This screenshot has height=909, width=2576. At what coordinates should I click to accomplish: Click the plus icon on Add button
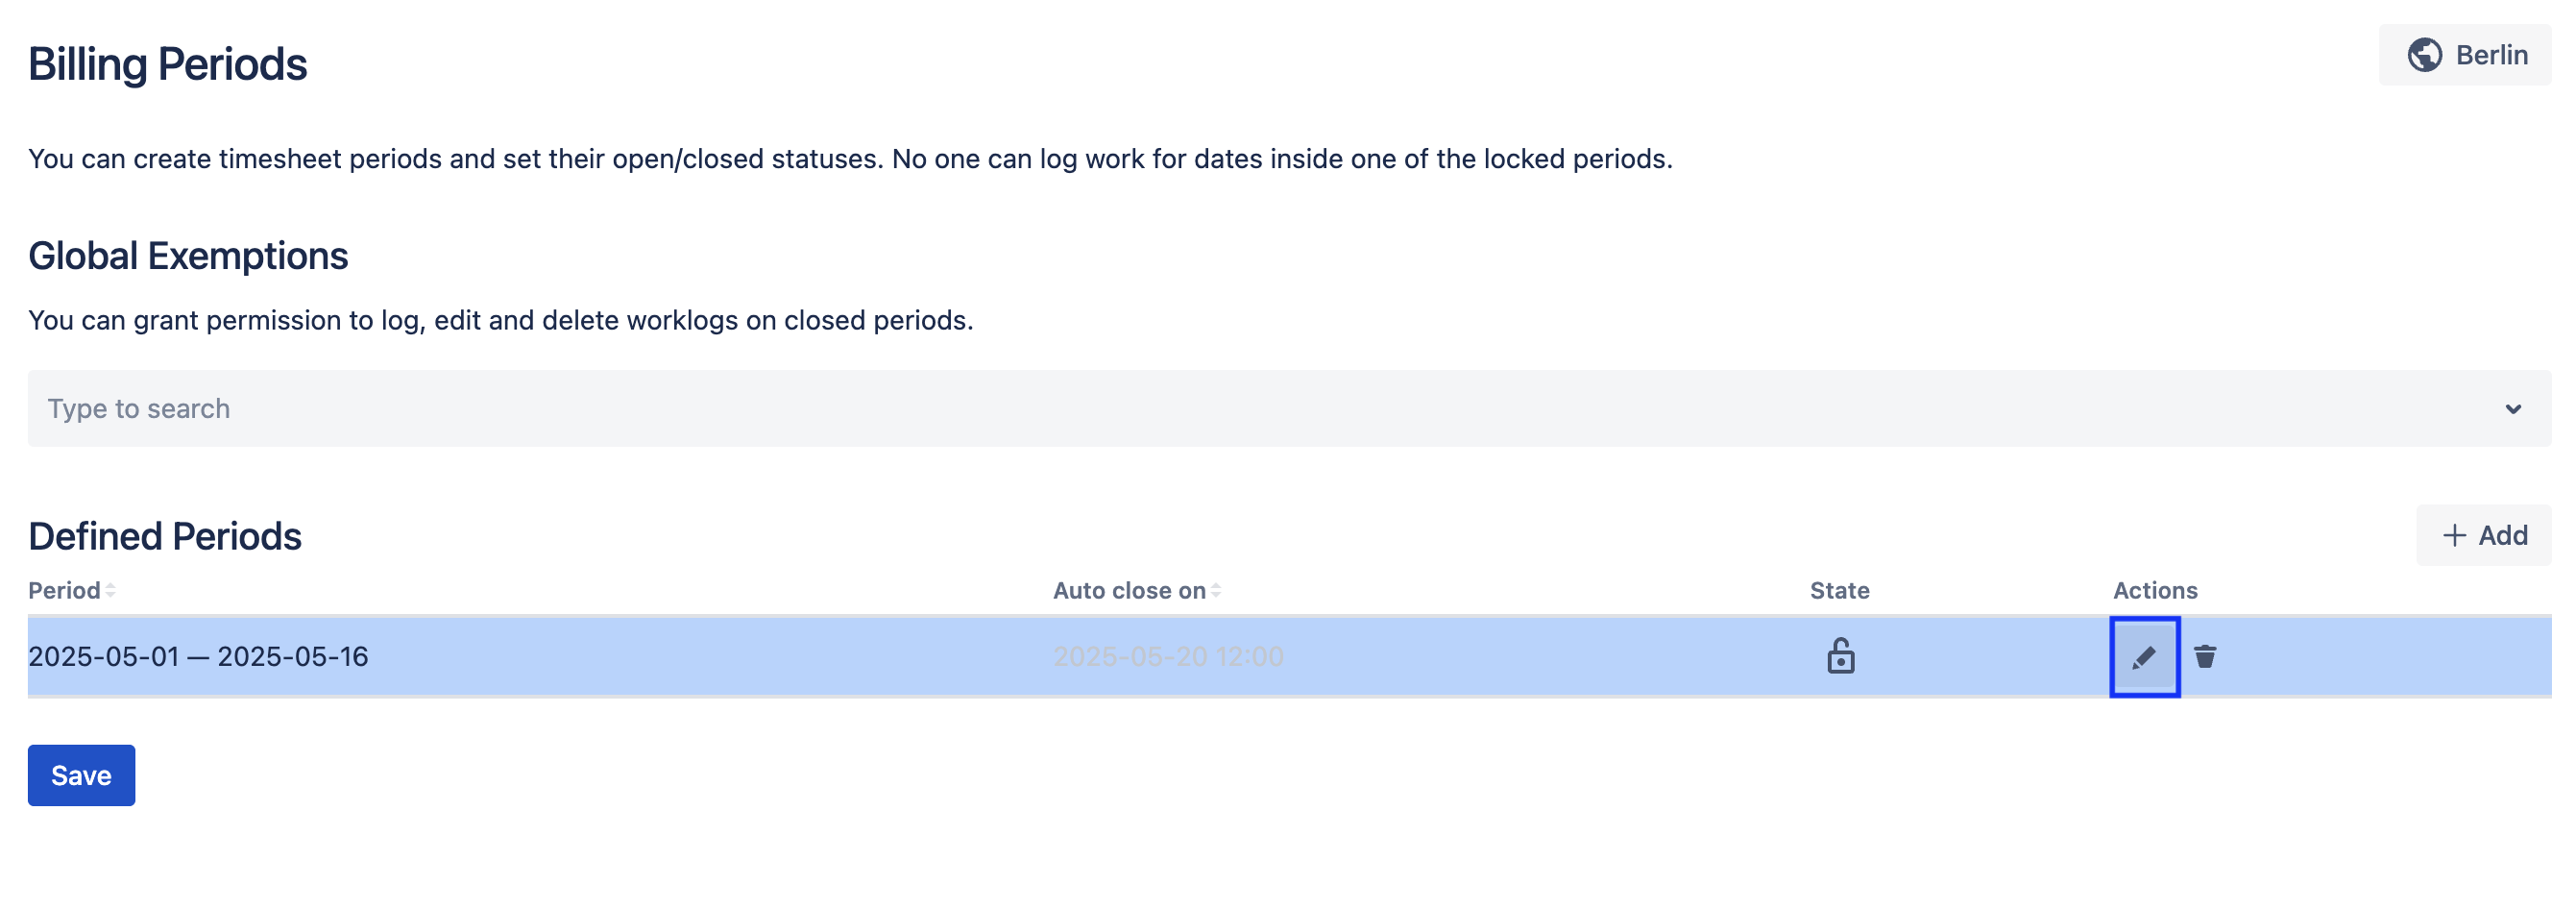(2454, 536)
